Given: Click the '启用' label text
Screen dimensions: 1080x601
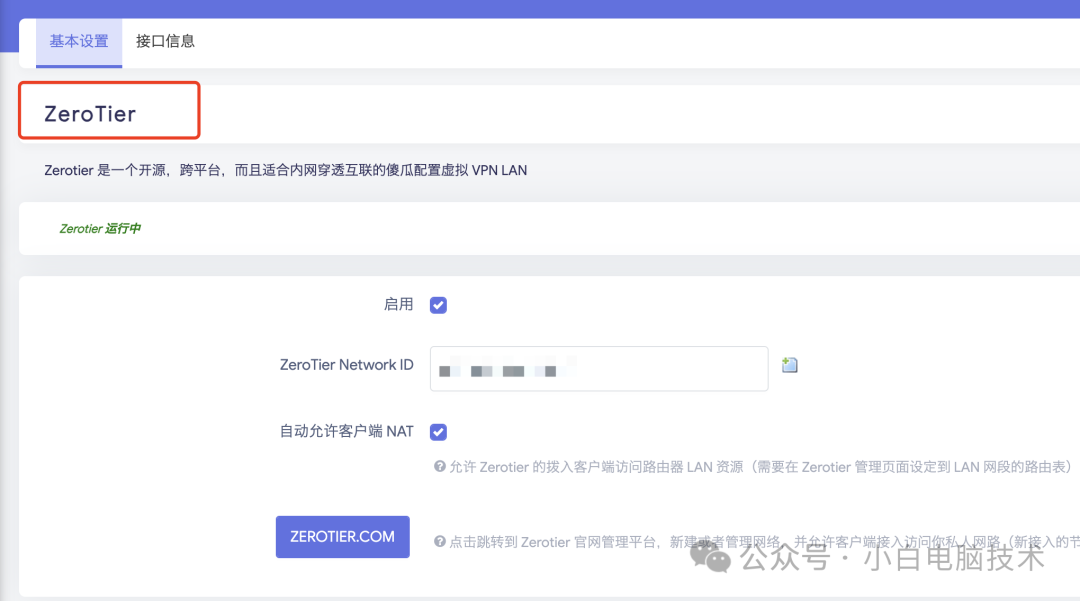Looking at the screenshot, I should [x=398, y=304].
